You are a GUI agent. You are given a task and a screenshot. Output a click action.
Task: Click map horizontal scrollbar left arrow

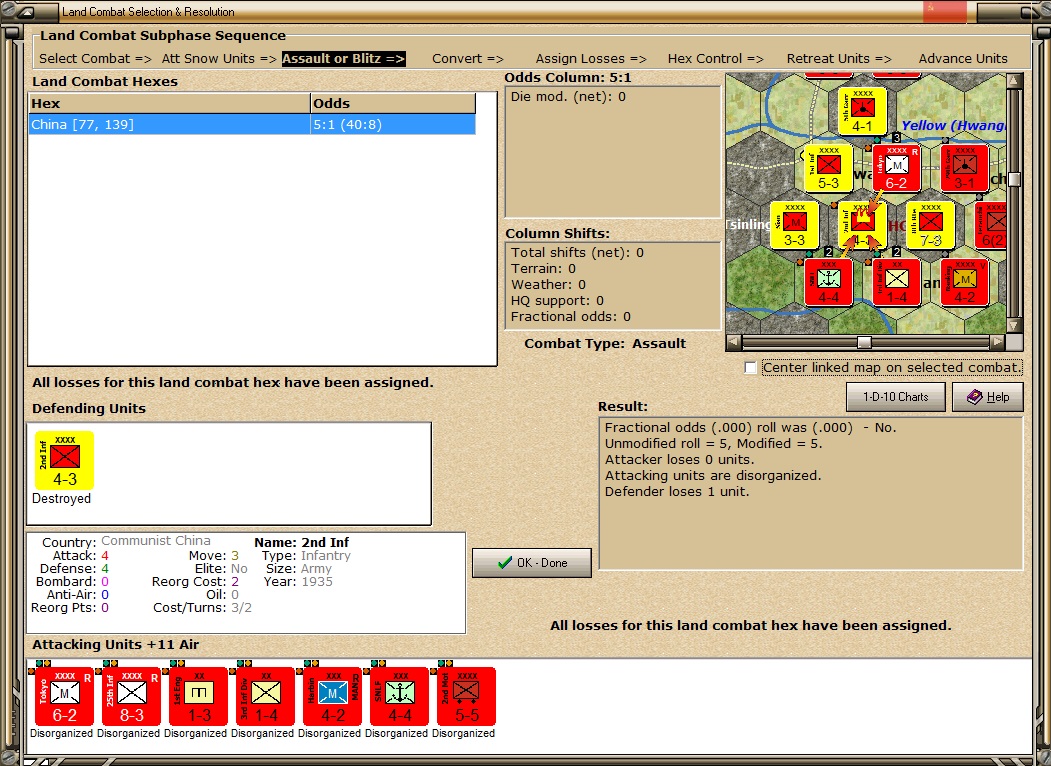(734, 342)
